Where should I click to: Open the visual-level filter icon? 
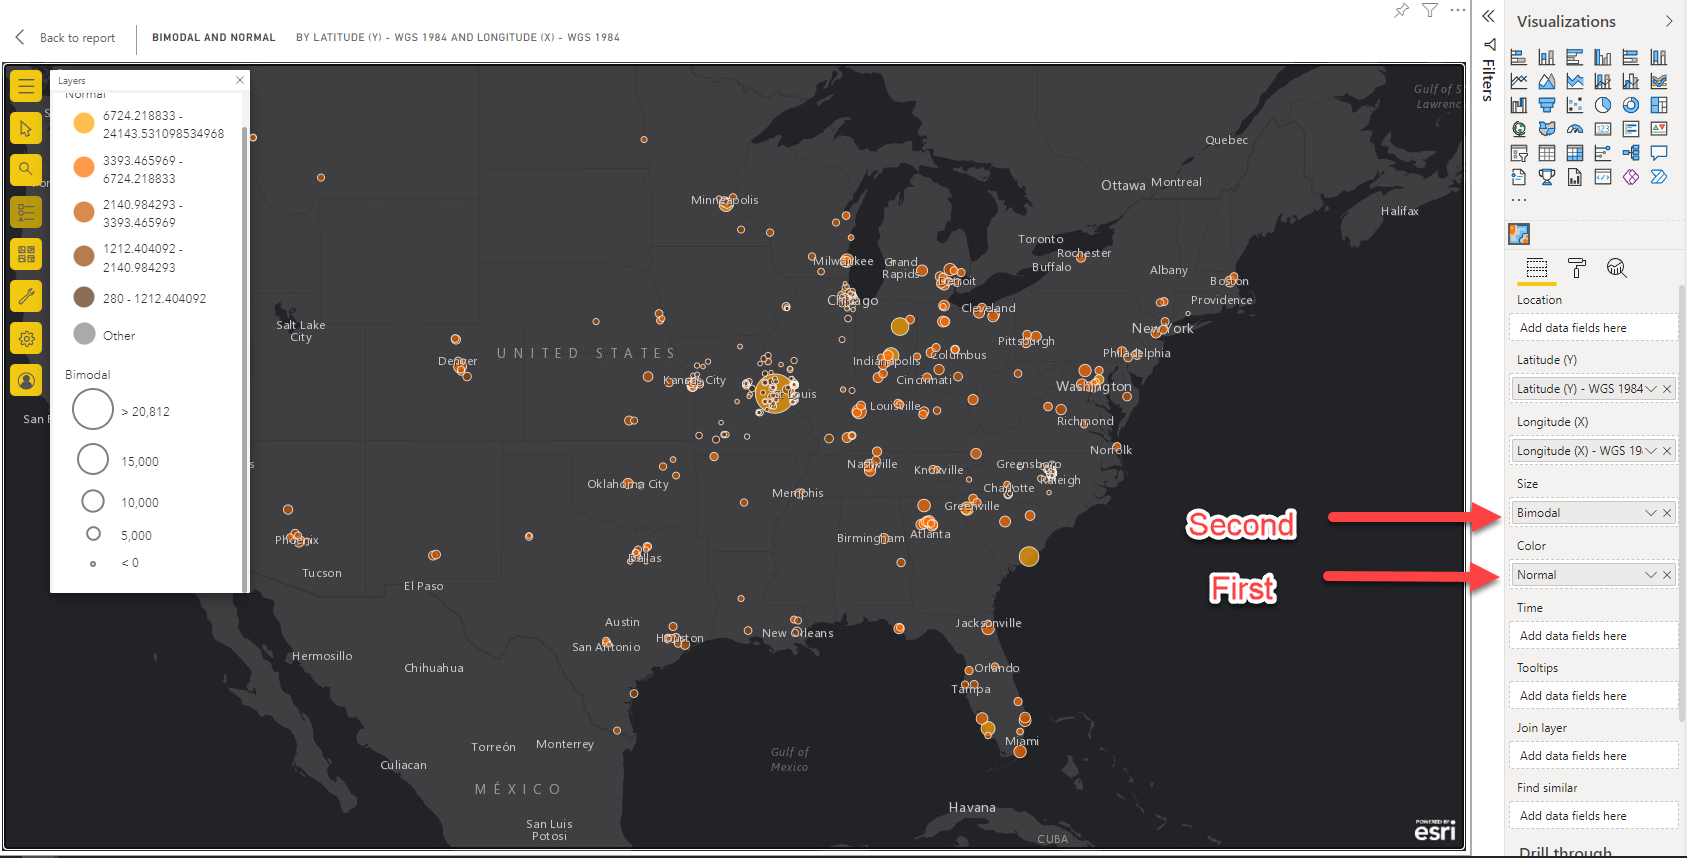coord(1430,11)
